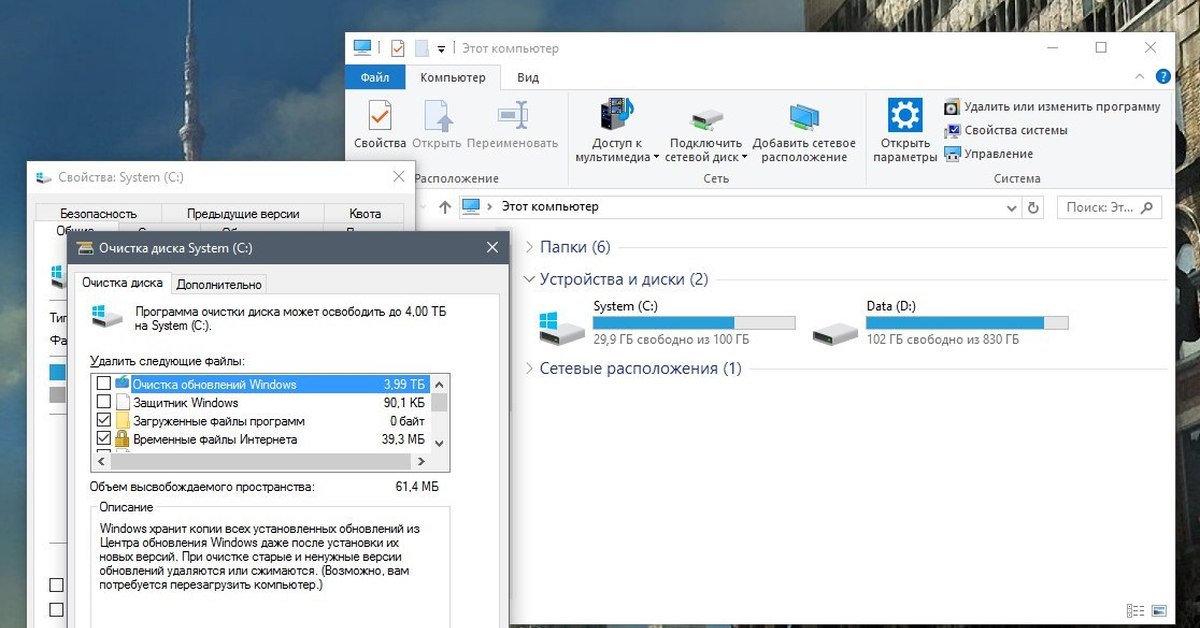Click the checkmark Properties icon in quick access toolbar
The width and height of the screenshot is (1200, 628).
pos(398,48)
